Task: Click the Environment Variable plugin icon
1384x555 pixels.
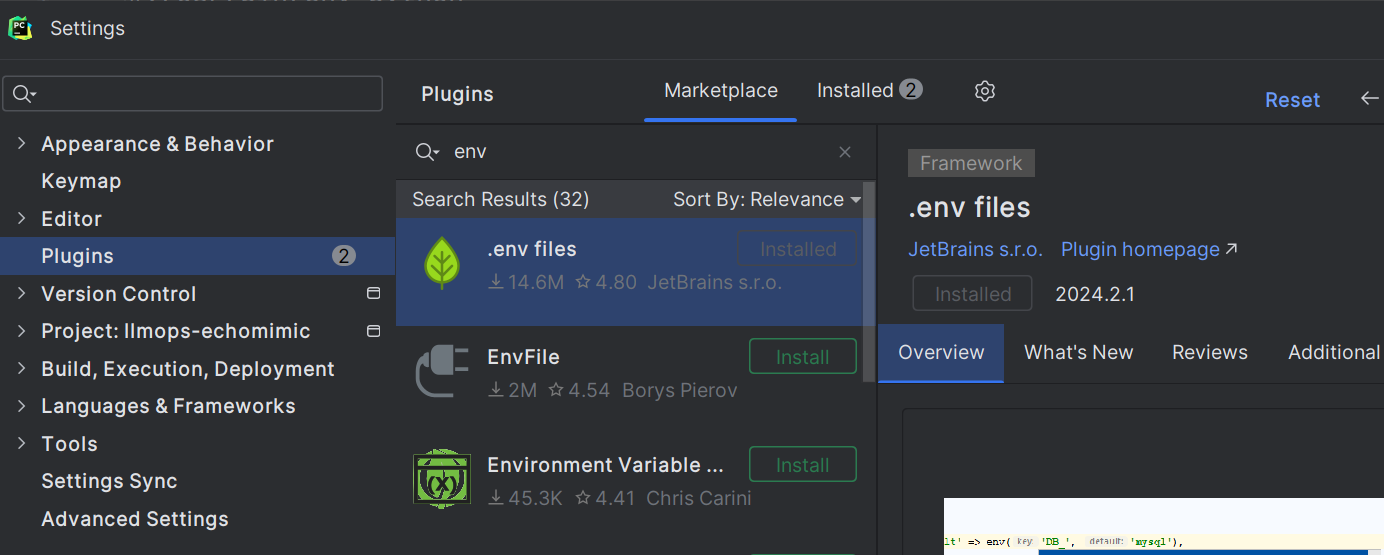Action: 442,479
